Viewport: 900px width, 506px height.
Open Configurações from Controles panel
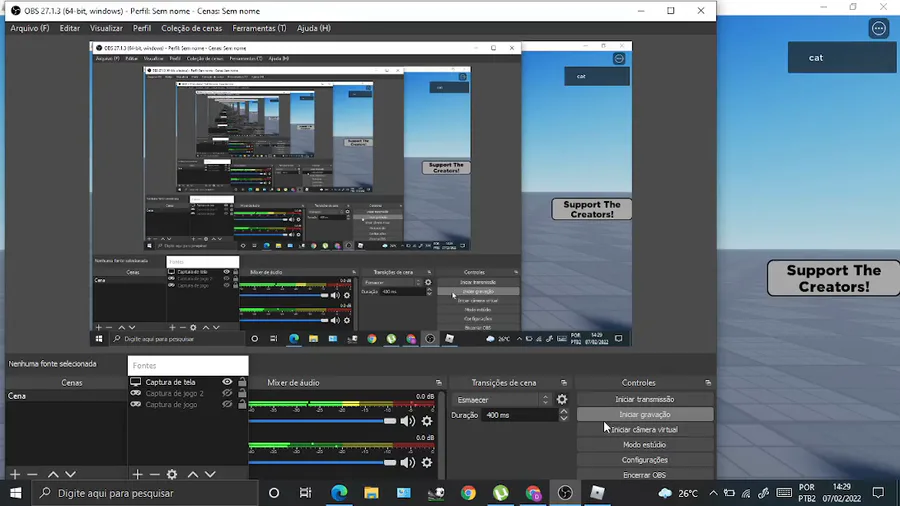(x=645, y=460)
